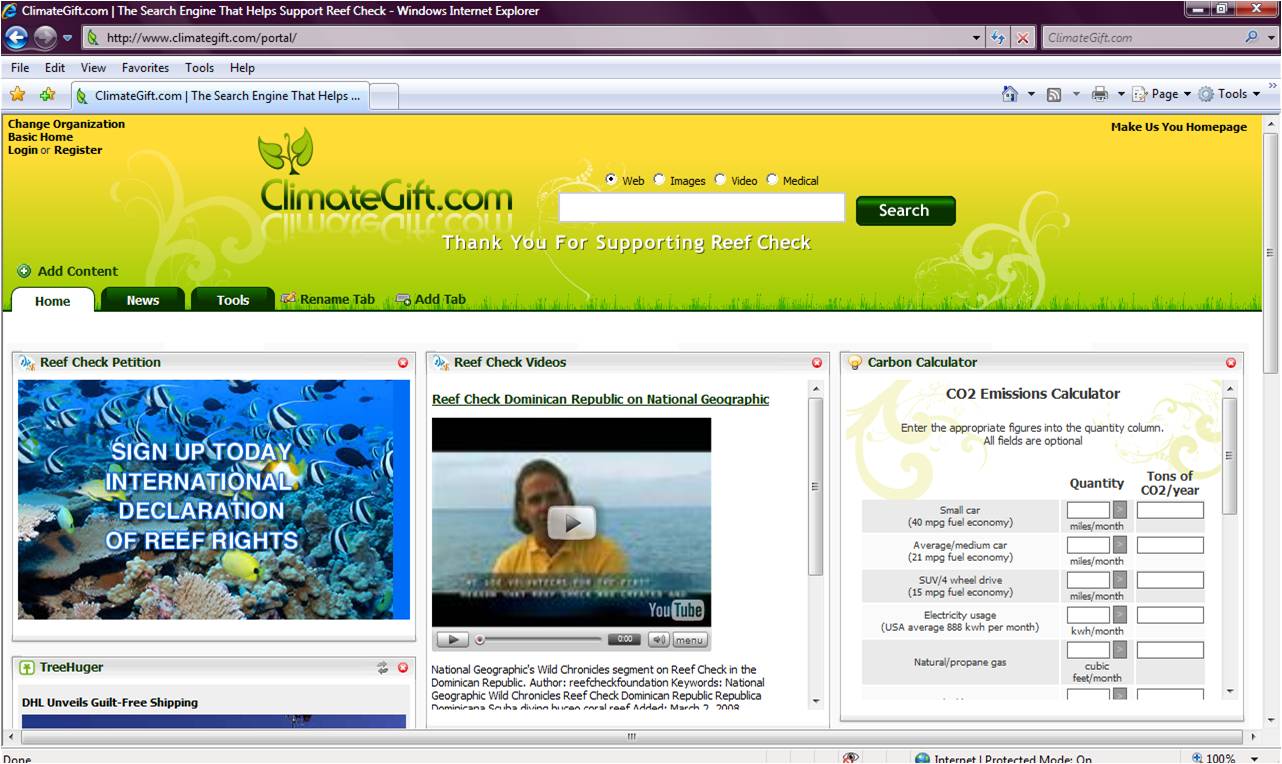Click the Reef Check Videos widget vertical scrollbar
This screenshot has height=764, width=1282.
(816, 545)
